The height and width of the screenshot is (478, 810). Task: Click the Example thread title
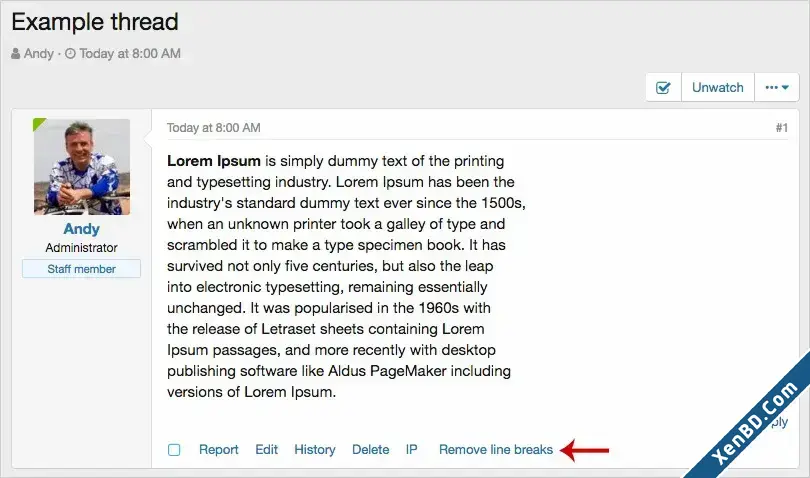pyautogui.click(x=95, y=22)
